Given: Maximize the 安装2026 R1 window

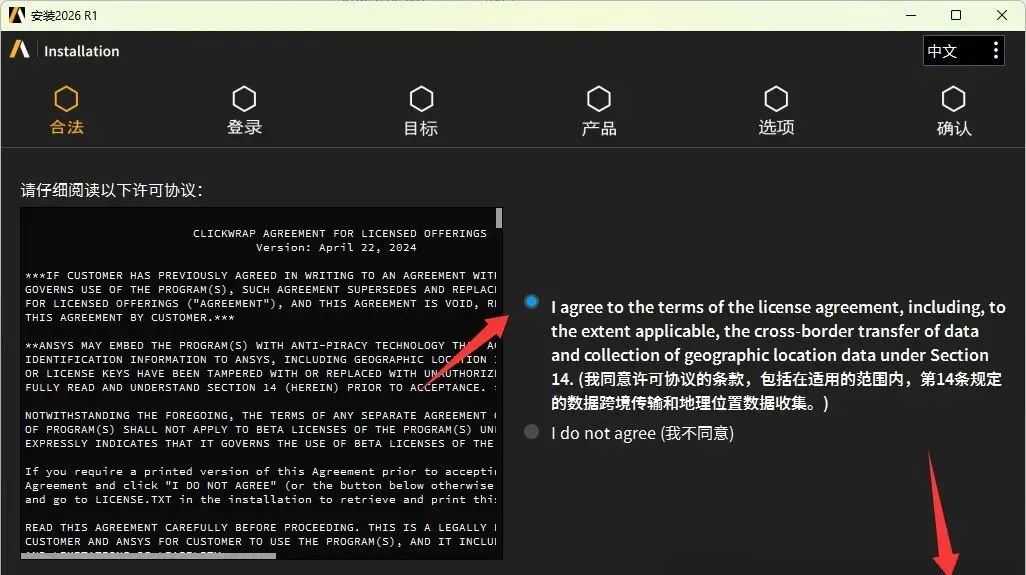Looking at the screenshot, I should click(x=956, y=15).
